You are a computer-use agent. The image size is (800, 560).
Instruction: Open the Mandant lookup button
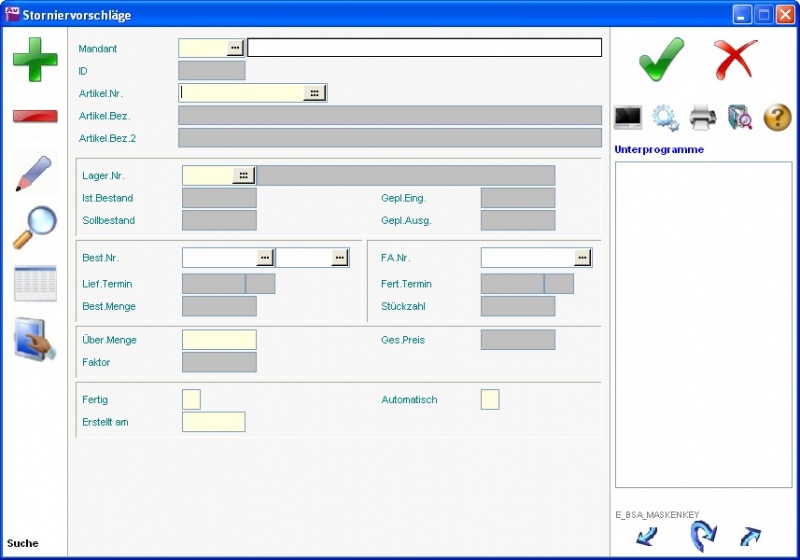pos(235,48)
